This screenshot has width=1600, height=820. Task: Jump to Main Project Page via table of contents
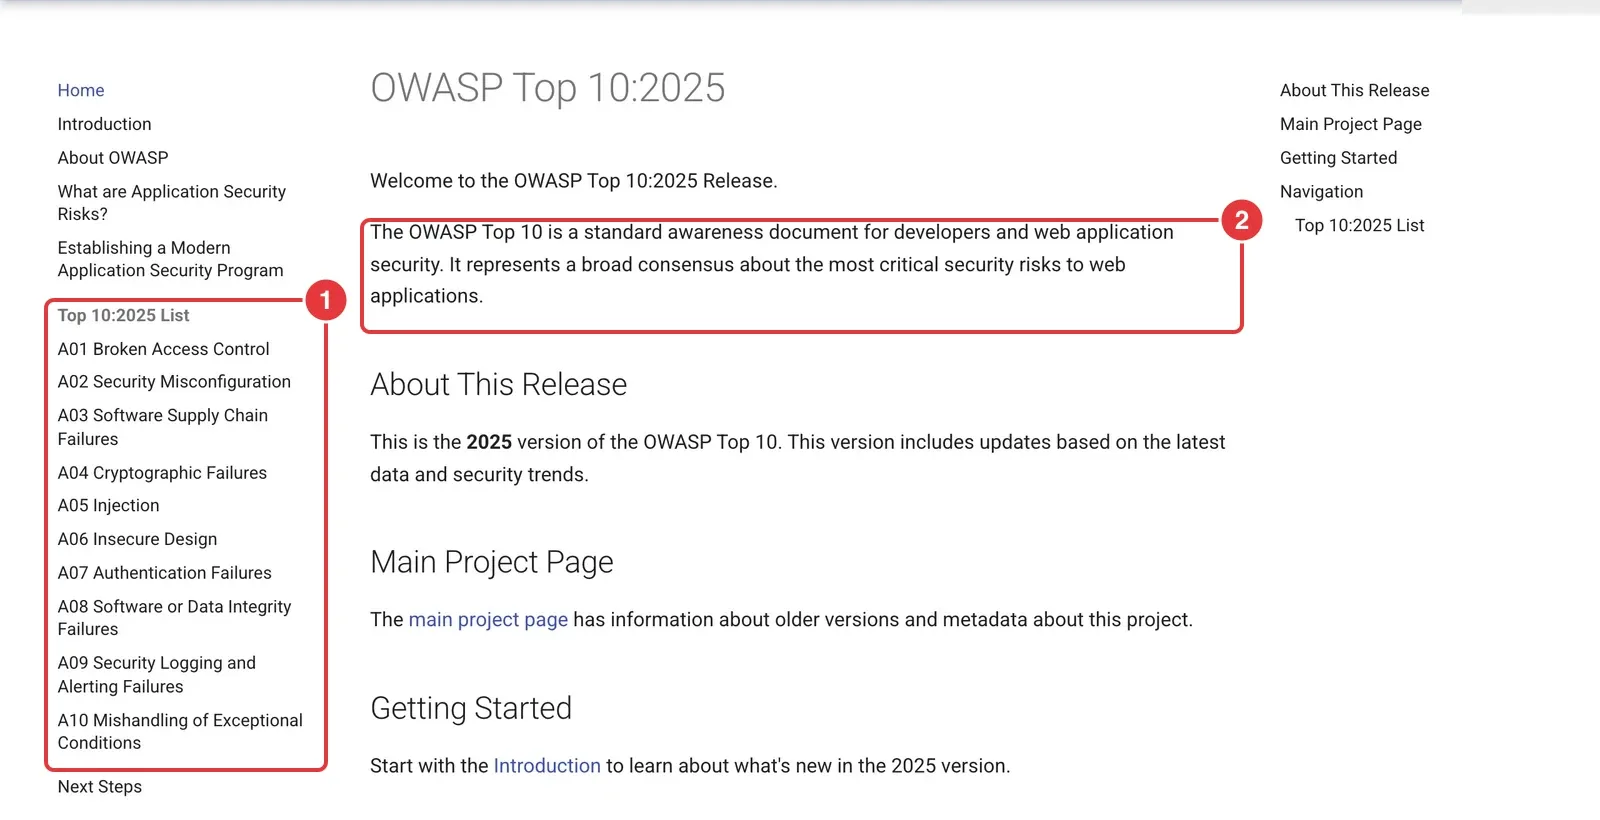coord(1350,124)
